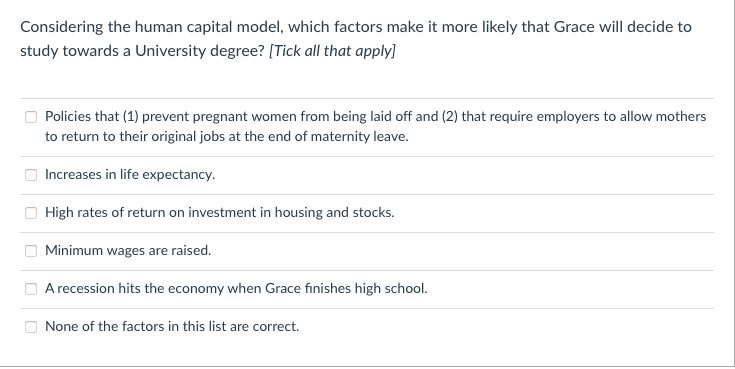The image size is (735, 369).
Task: Select the "Minimum wages are raised" checkbox
Action: coord(31,251)
